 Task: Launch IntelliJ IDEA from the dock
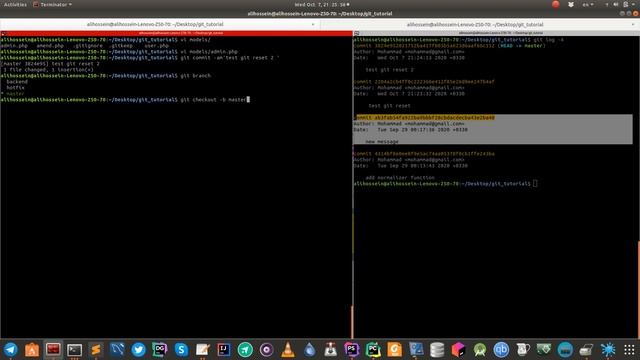[224, 350]
